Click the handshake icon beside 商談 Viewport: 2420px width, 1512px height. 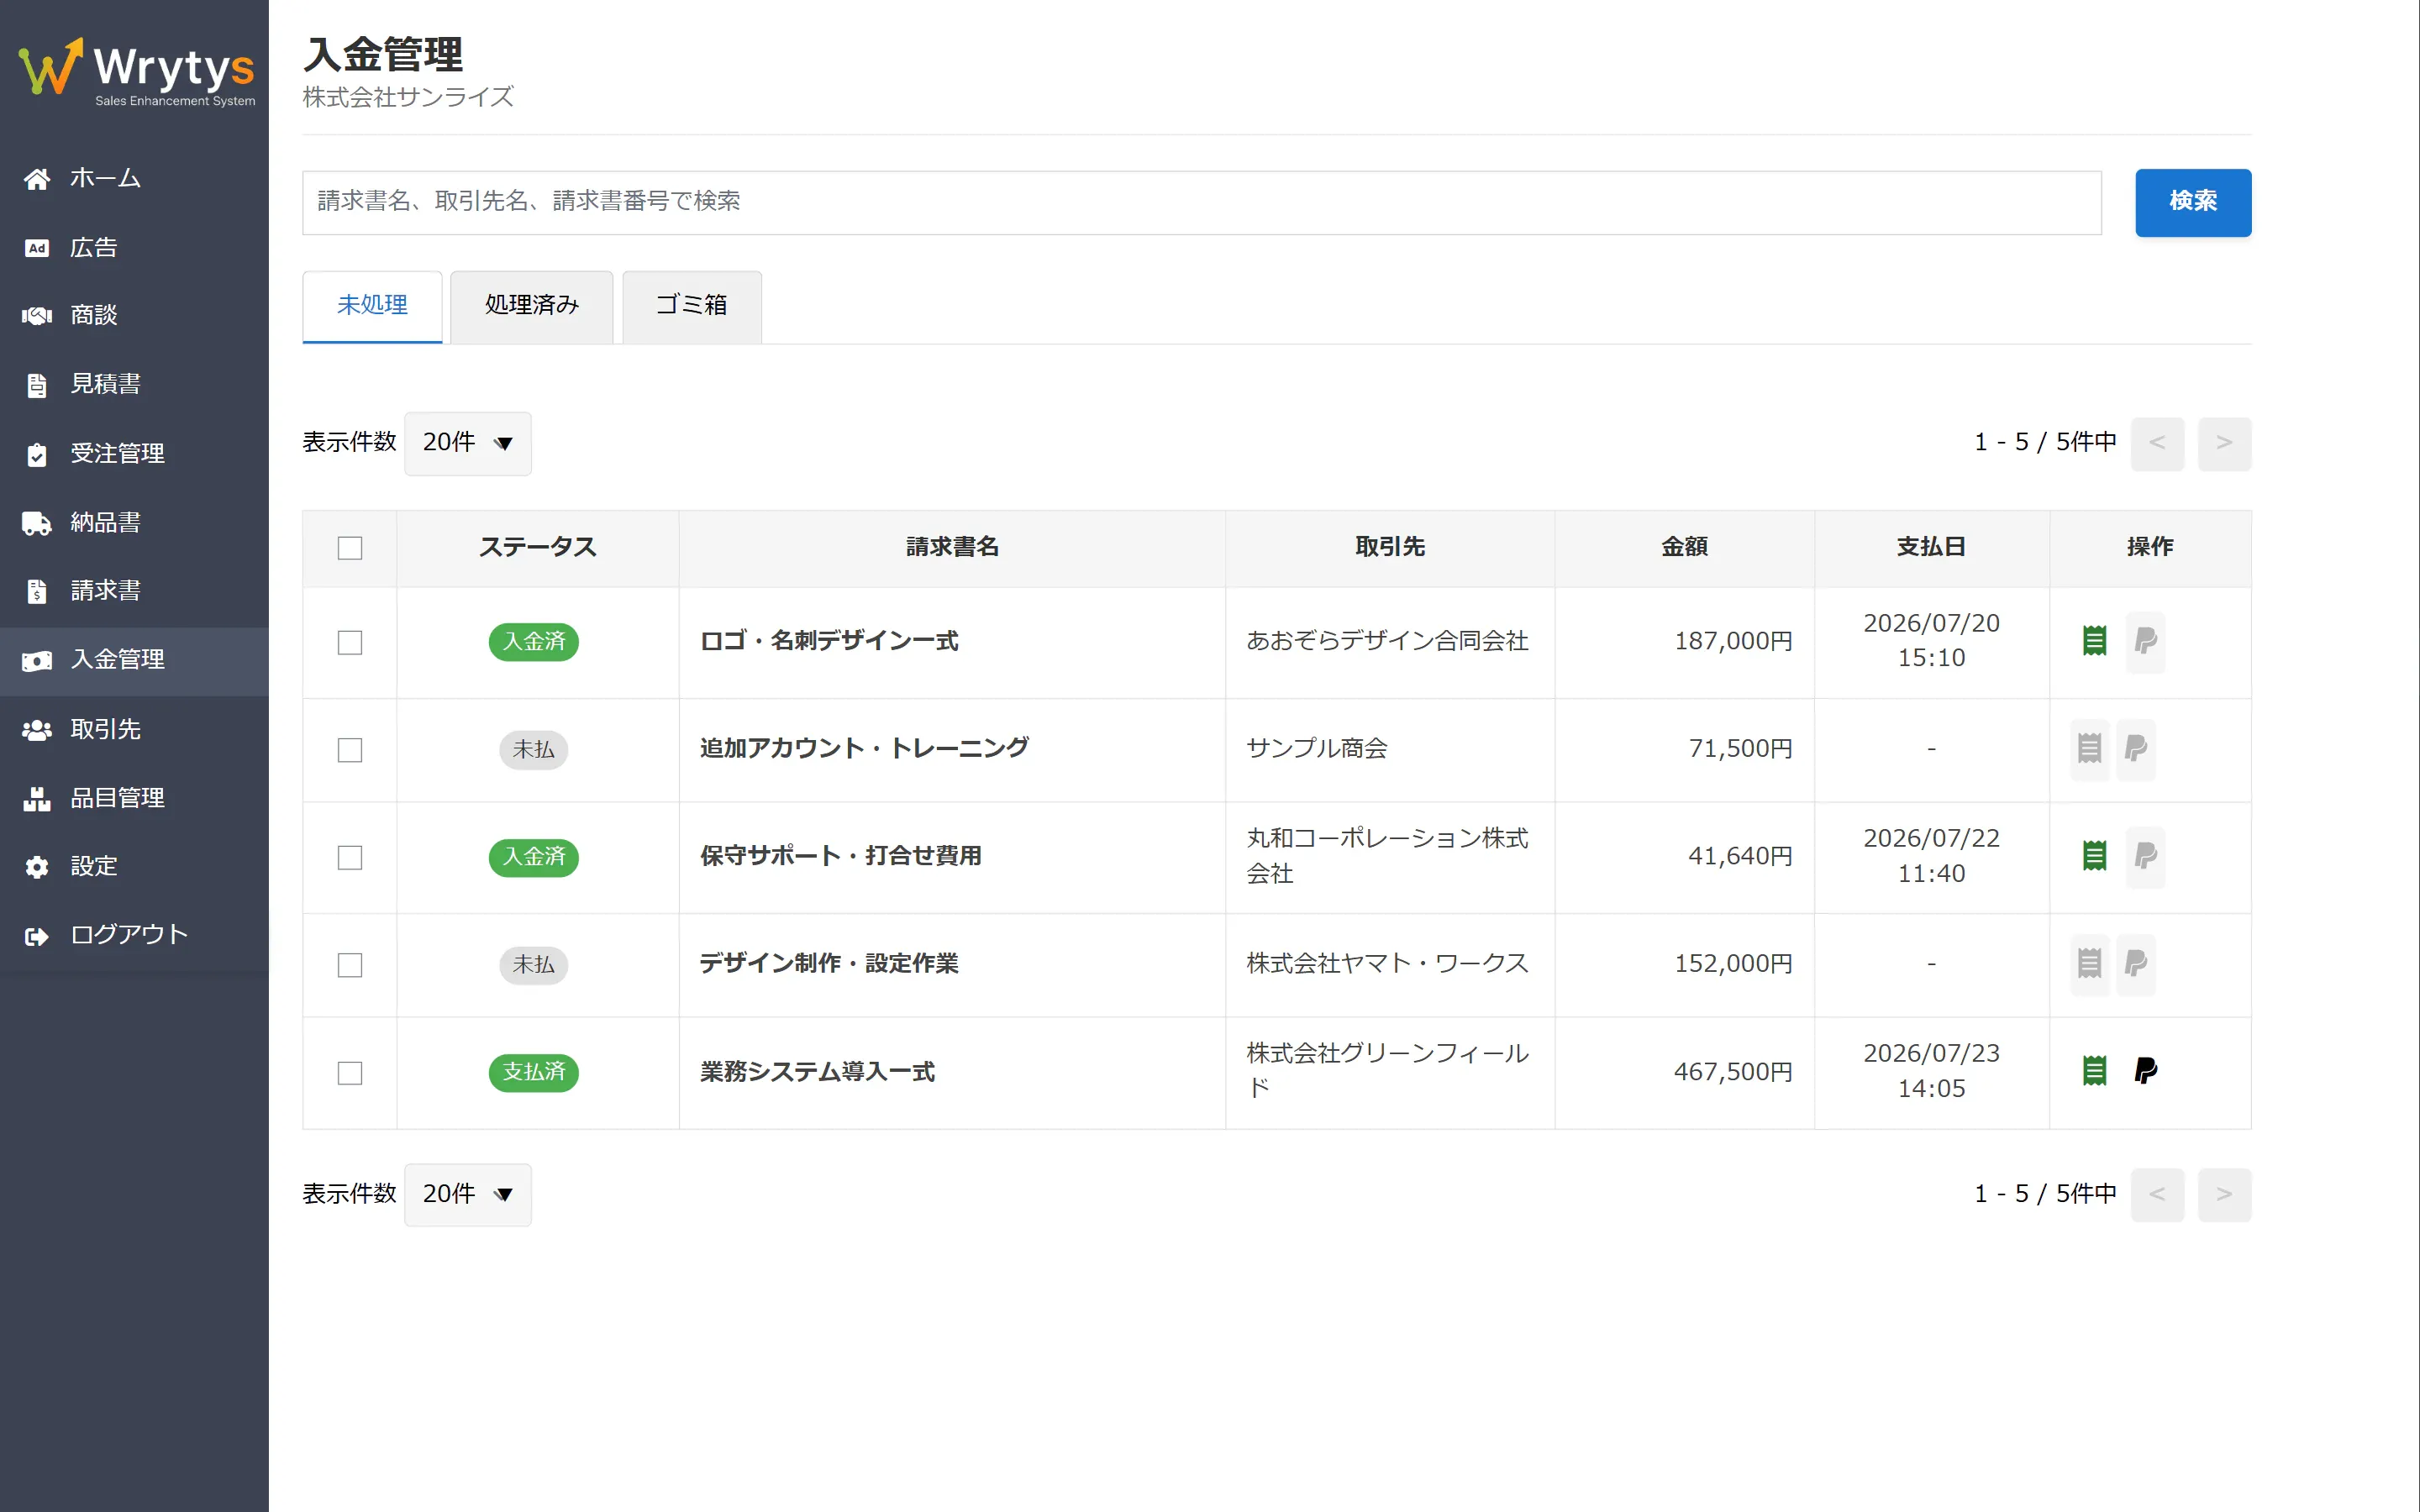click(x=37, y=316)
